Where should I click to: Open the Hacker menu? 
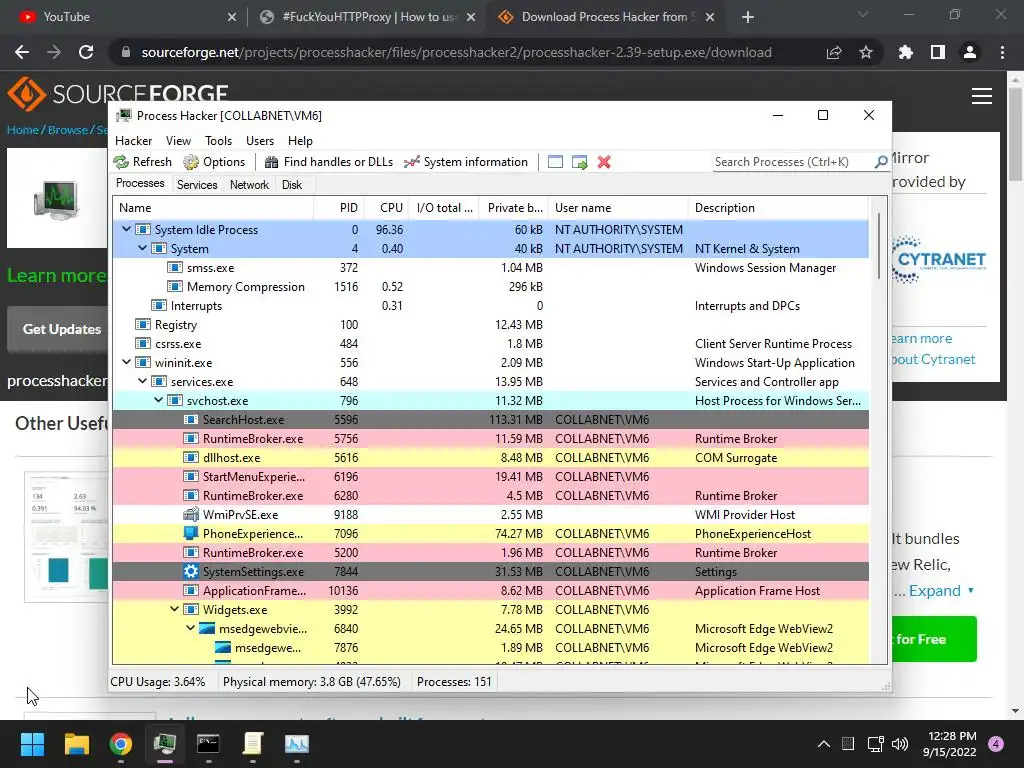[133, 140]
